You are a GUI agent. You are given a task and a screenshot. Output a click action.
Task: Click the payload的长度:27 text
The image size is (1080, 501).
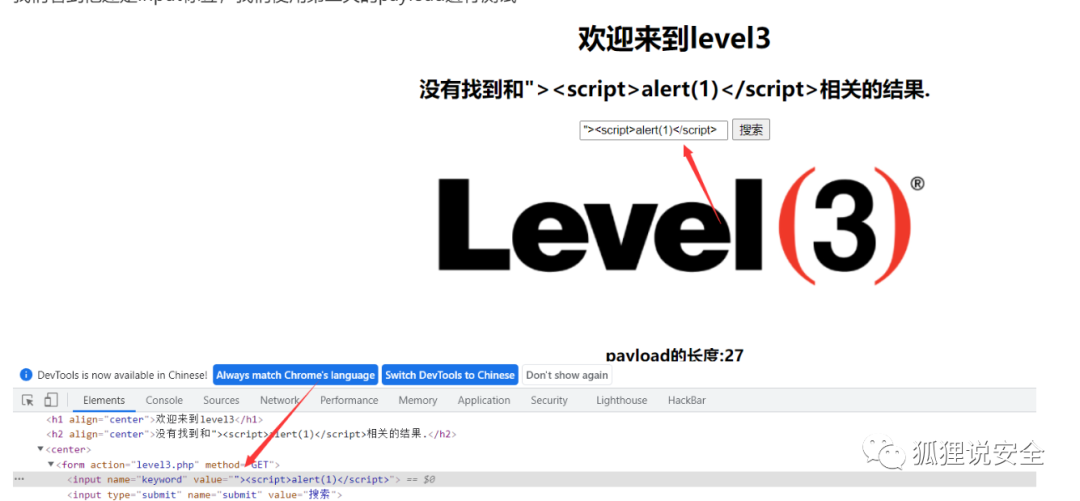pyautogui.click(x=674, y=355)
